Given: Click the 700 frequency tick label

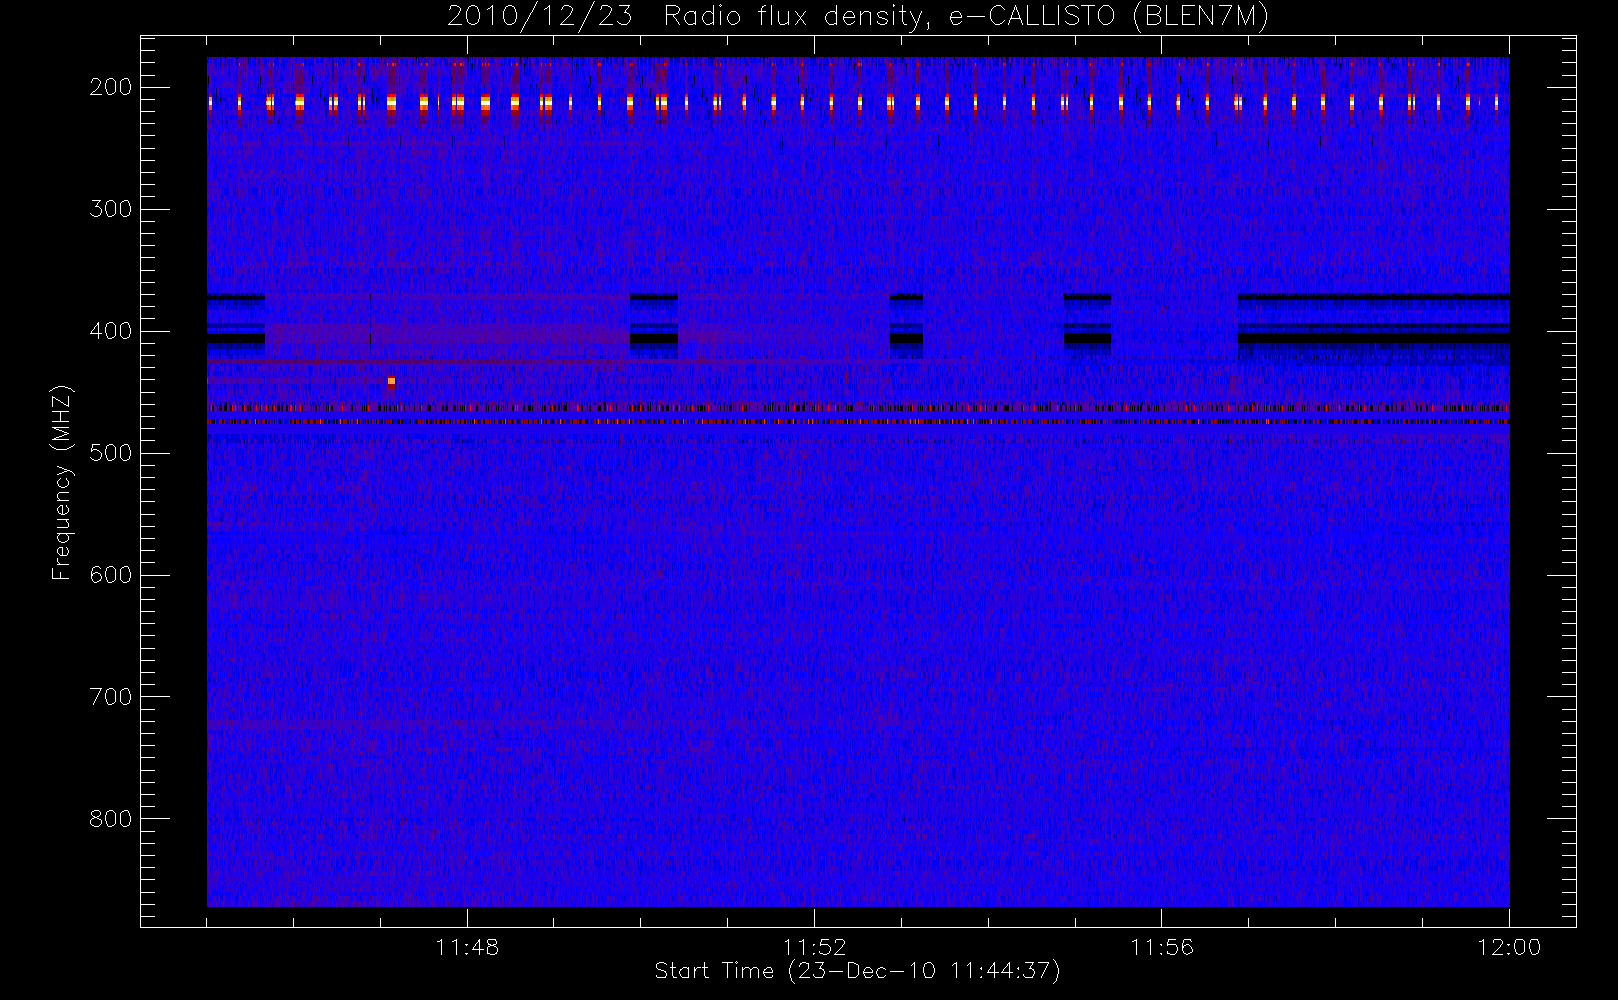Looking at the screenshot, I should [x=111, y=697].
